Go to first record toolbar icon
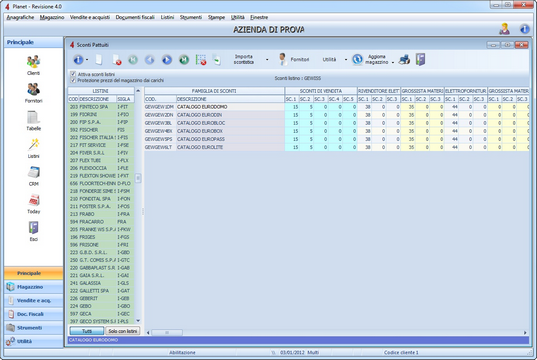Screen dimensions: 537x360 133,60
